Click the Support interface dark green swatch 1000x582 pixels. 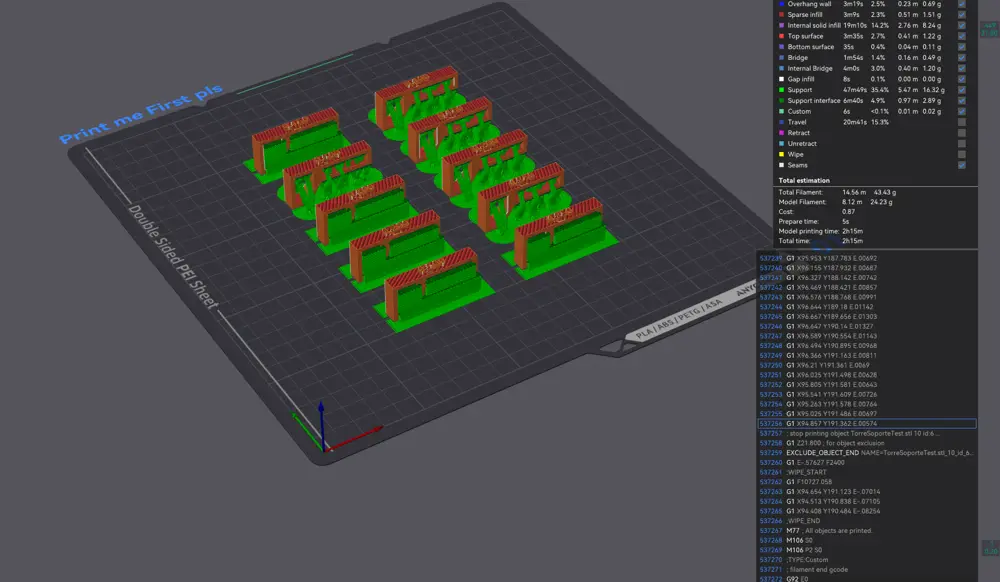tap(781, 101)
